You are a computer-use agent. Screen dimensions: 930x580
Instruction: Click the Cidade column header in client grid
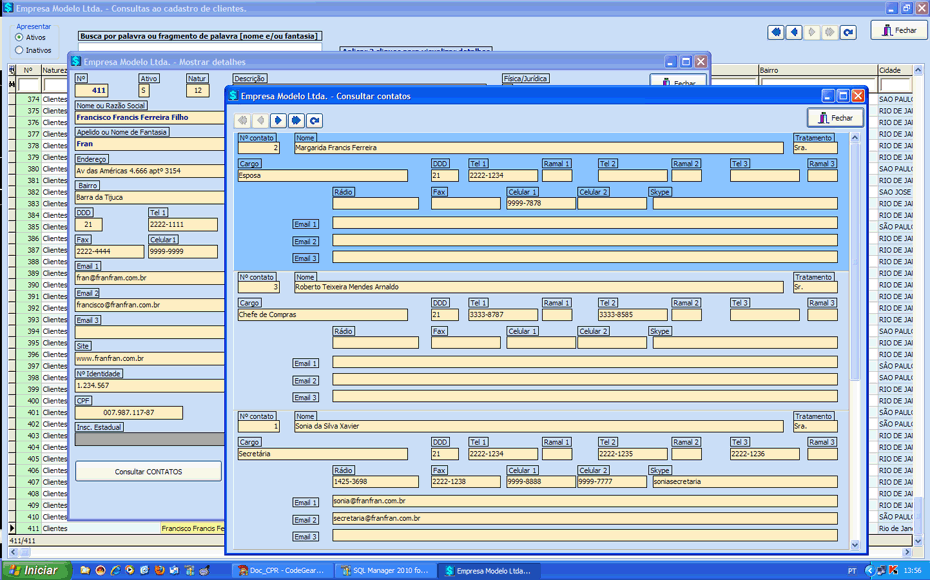point(895,70)
